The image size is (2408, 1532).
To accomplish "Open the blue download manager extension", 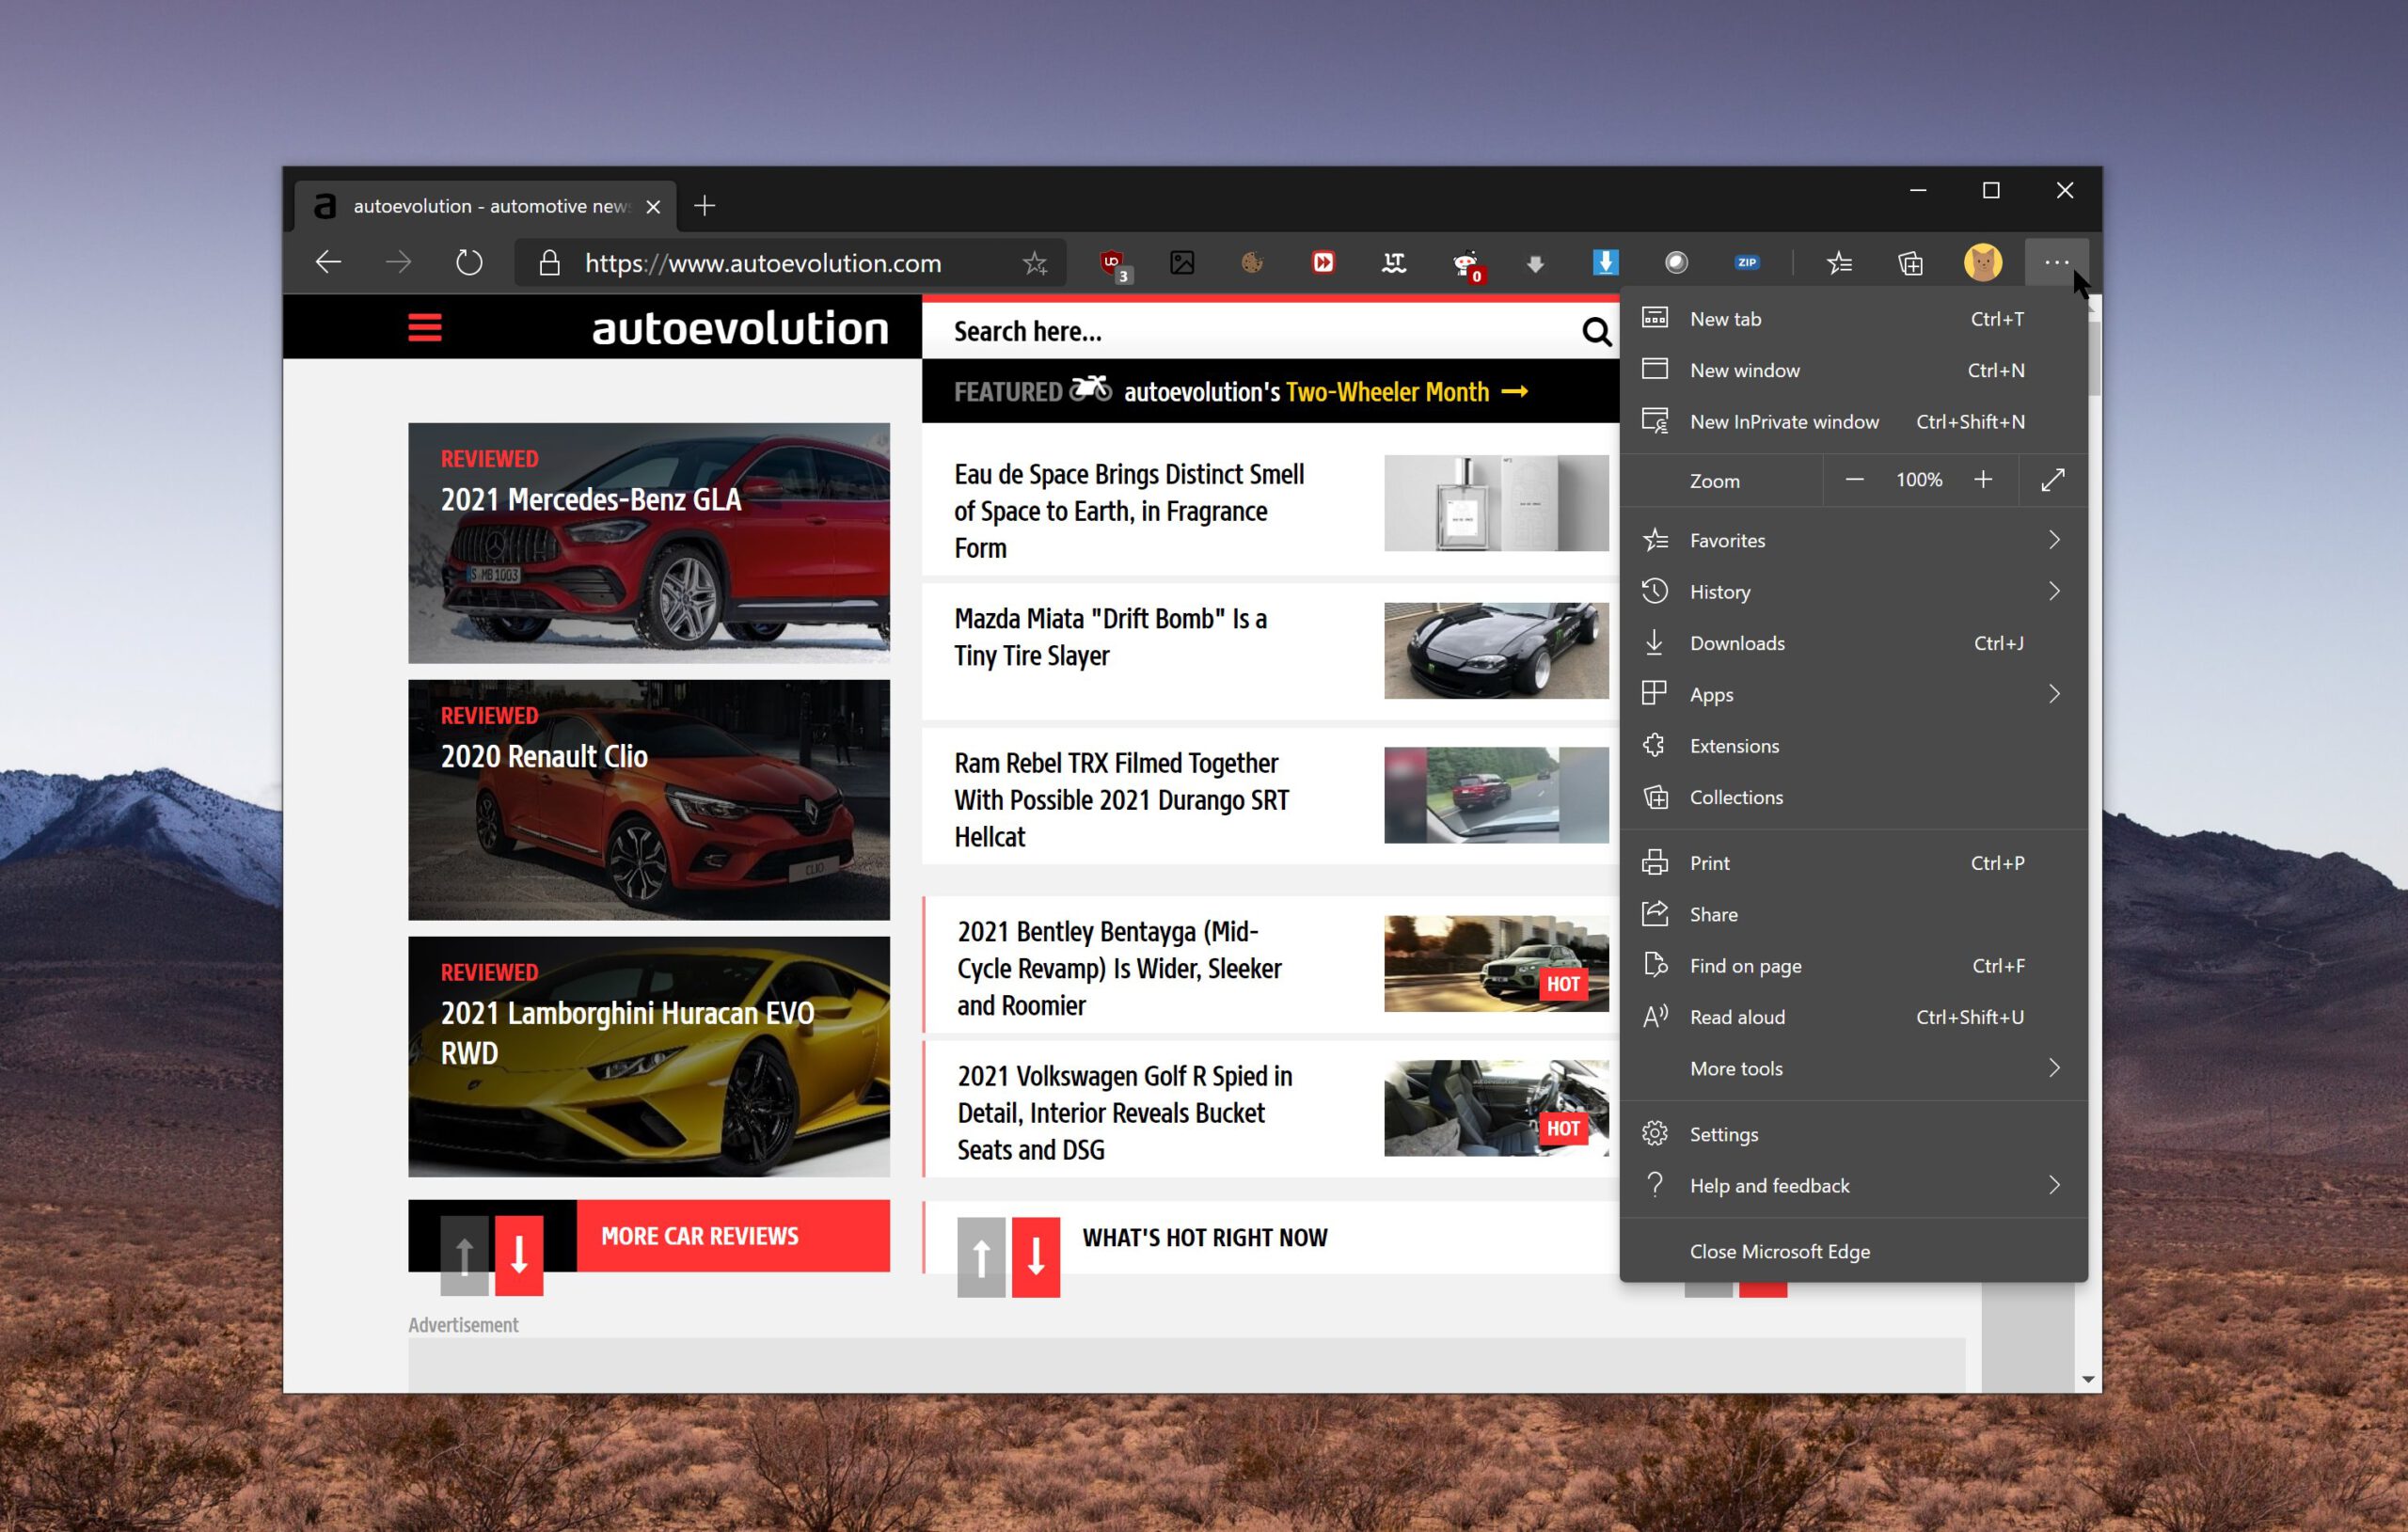I will (x=1605, y=263).
